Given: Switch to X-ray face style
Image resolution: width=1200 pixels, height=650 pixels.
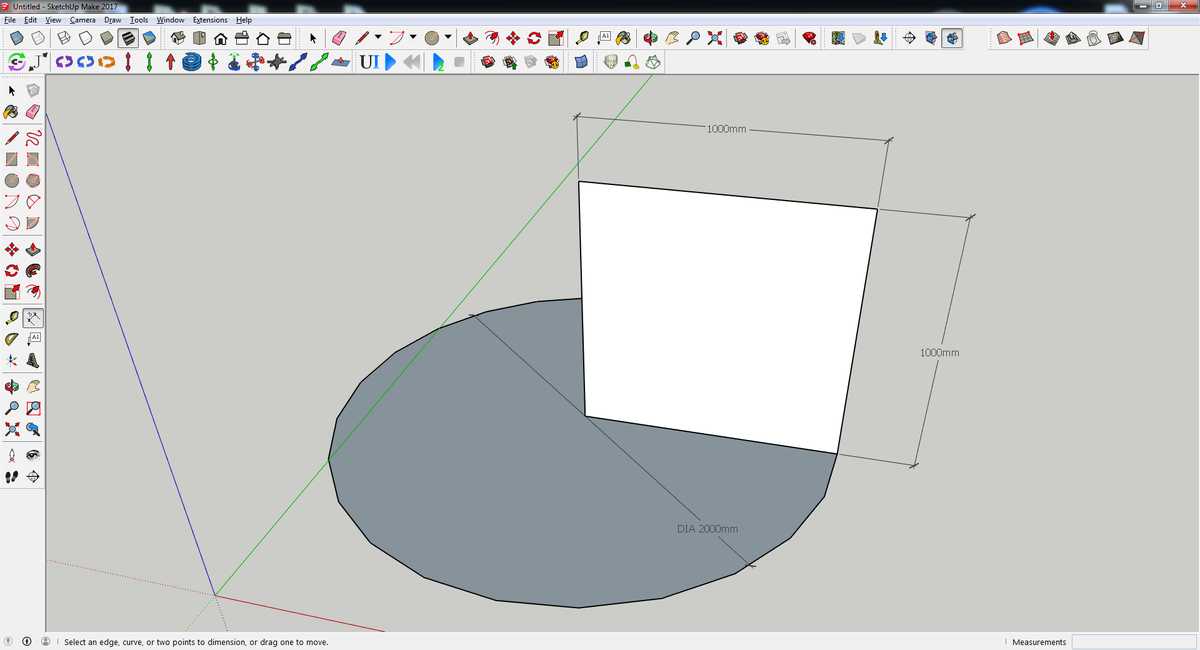Looking at the screenshot, I should click(17, 38).
